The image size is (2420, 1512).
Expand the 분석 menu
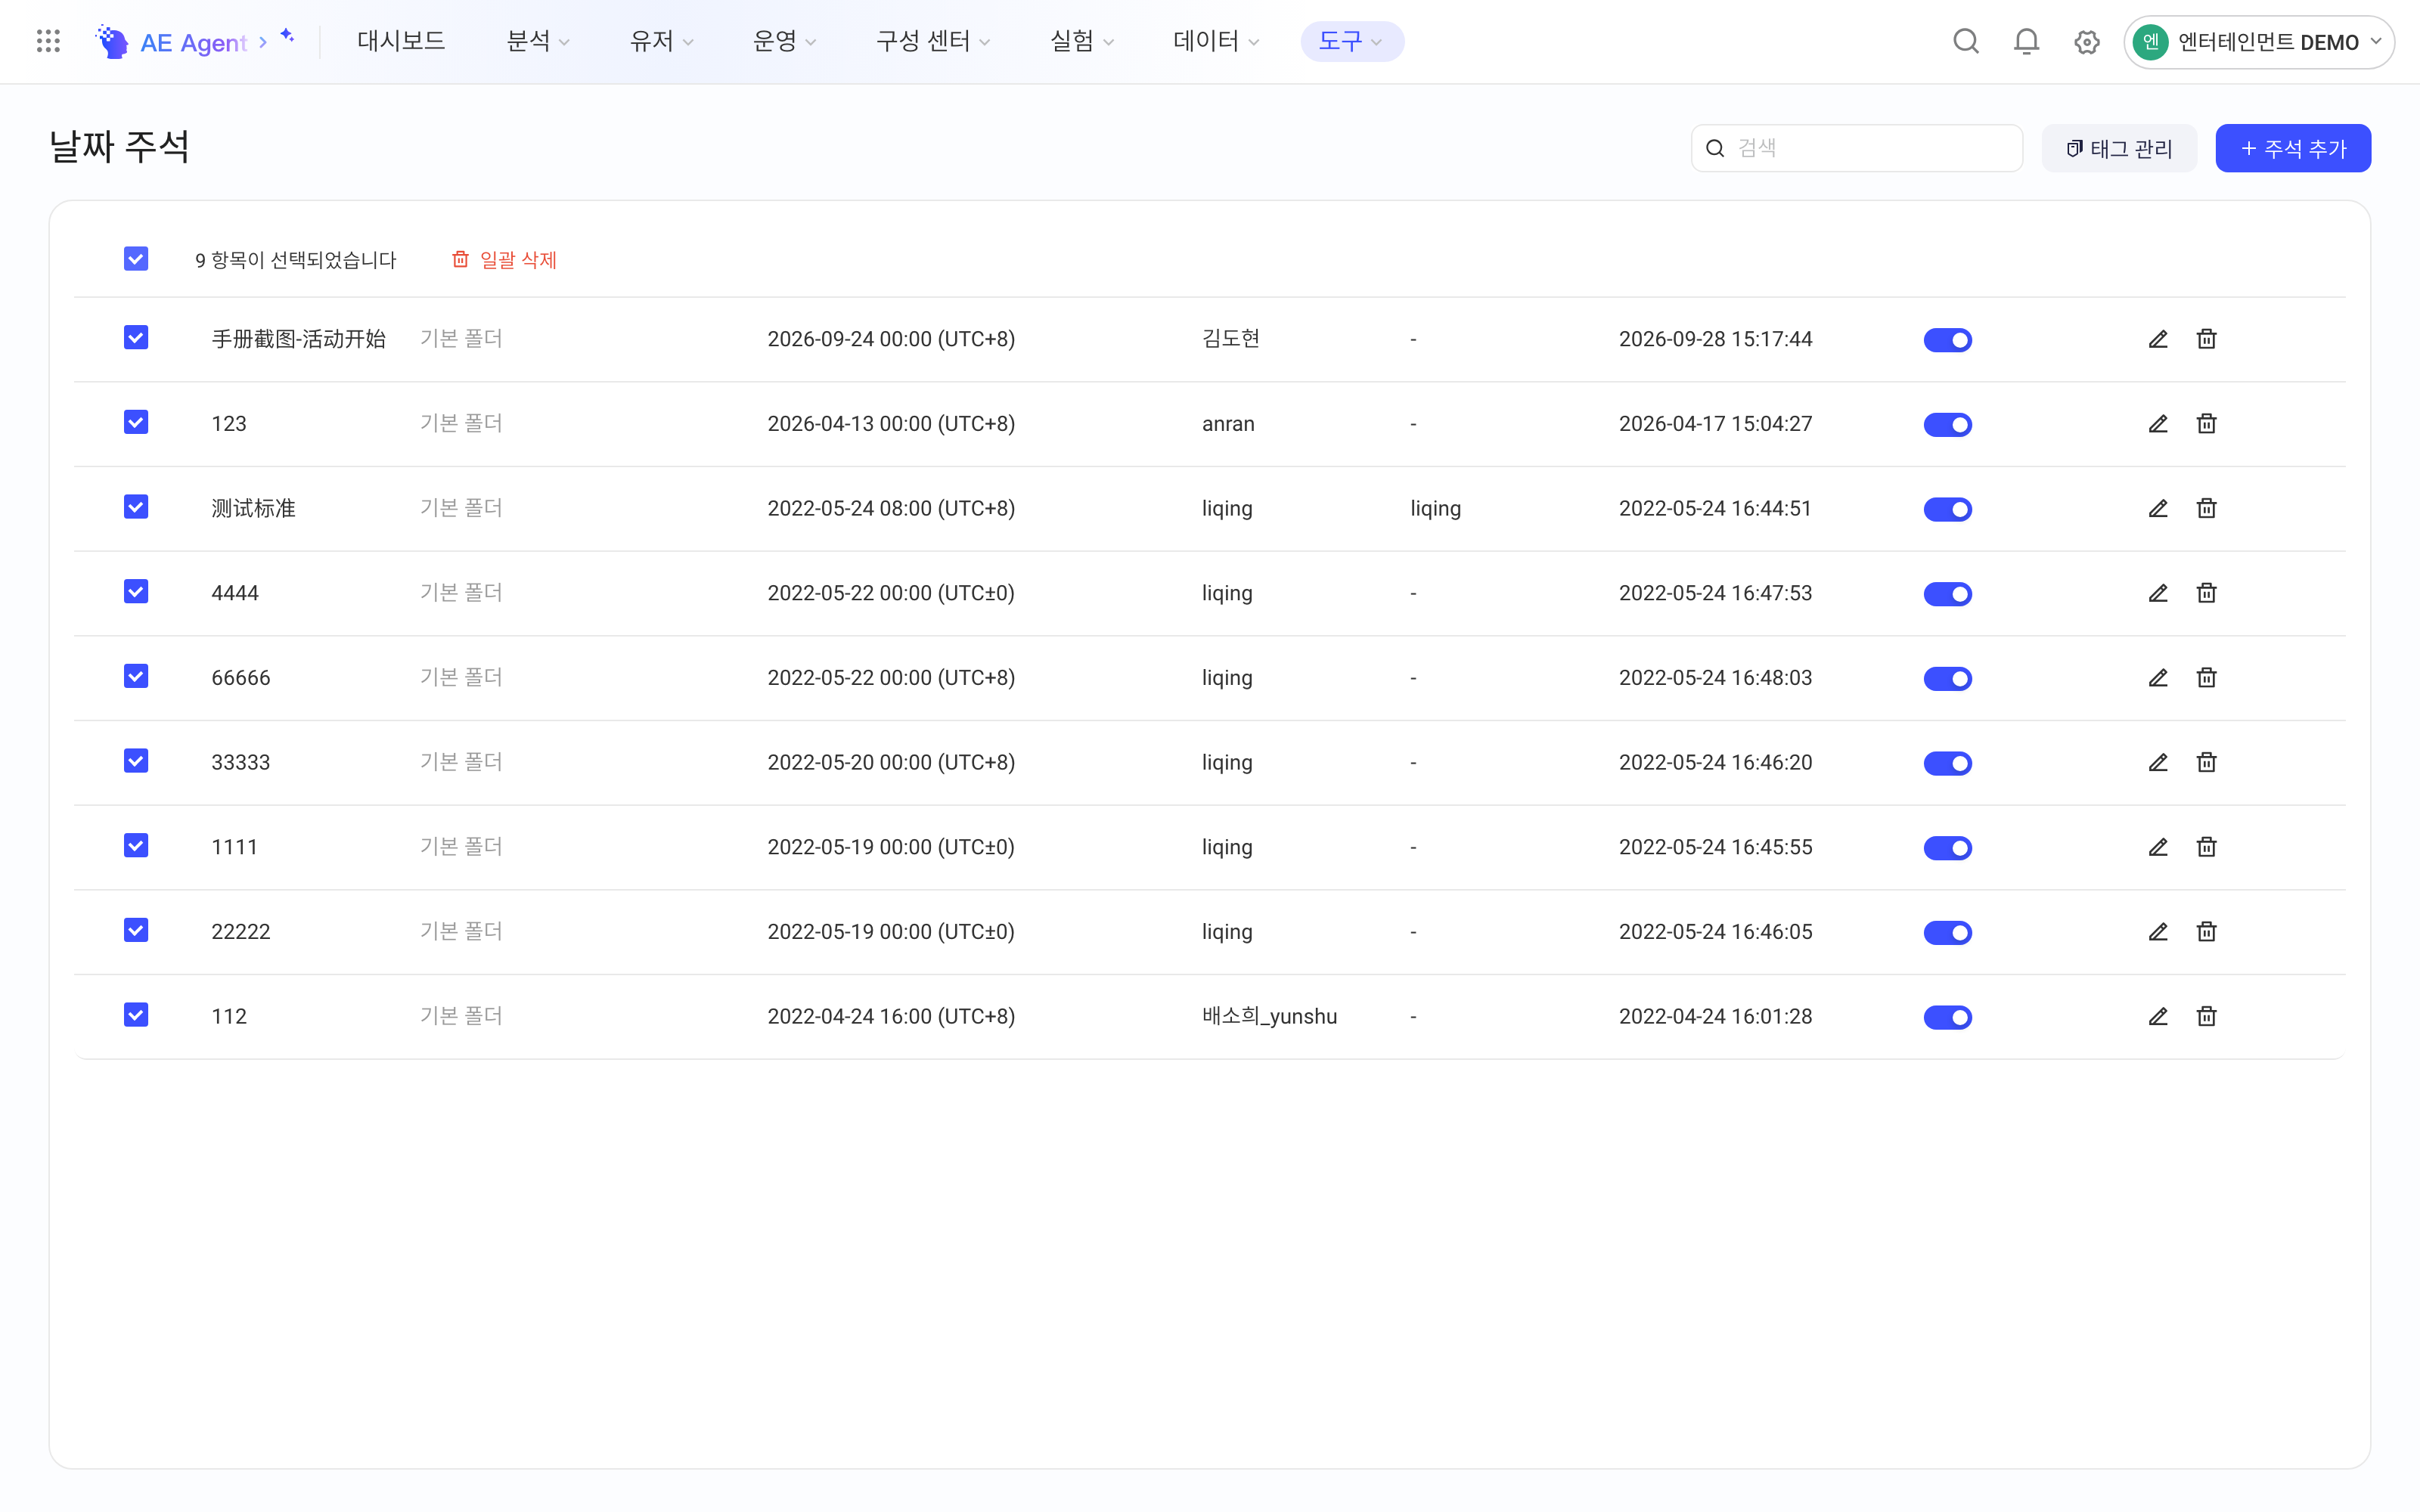[x=538, y=41]
